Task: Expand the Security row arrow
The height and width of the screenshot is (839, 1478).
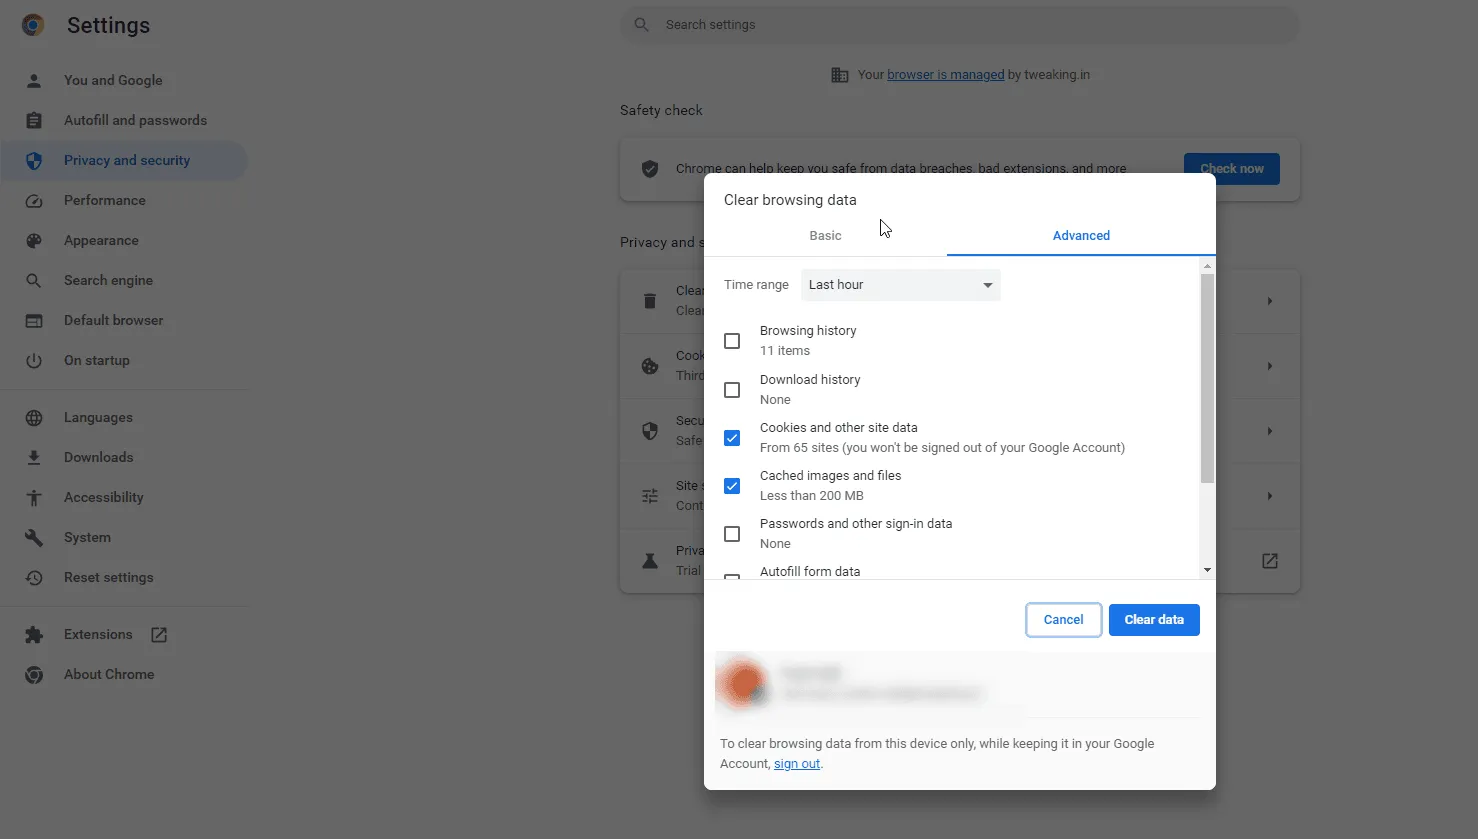Action: click(x=1270, y=431)
